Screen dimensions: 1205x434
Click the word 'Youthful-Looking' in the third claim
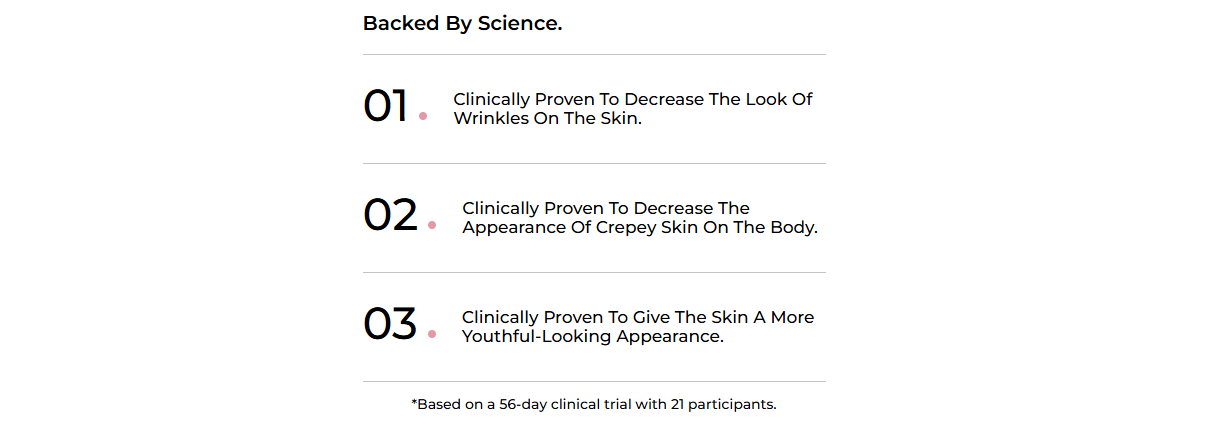(536, 336)
